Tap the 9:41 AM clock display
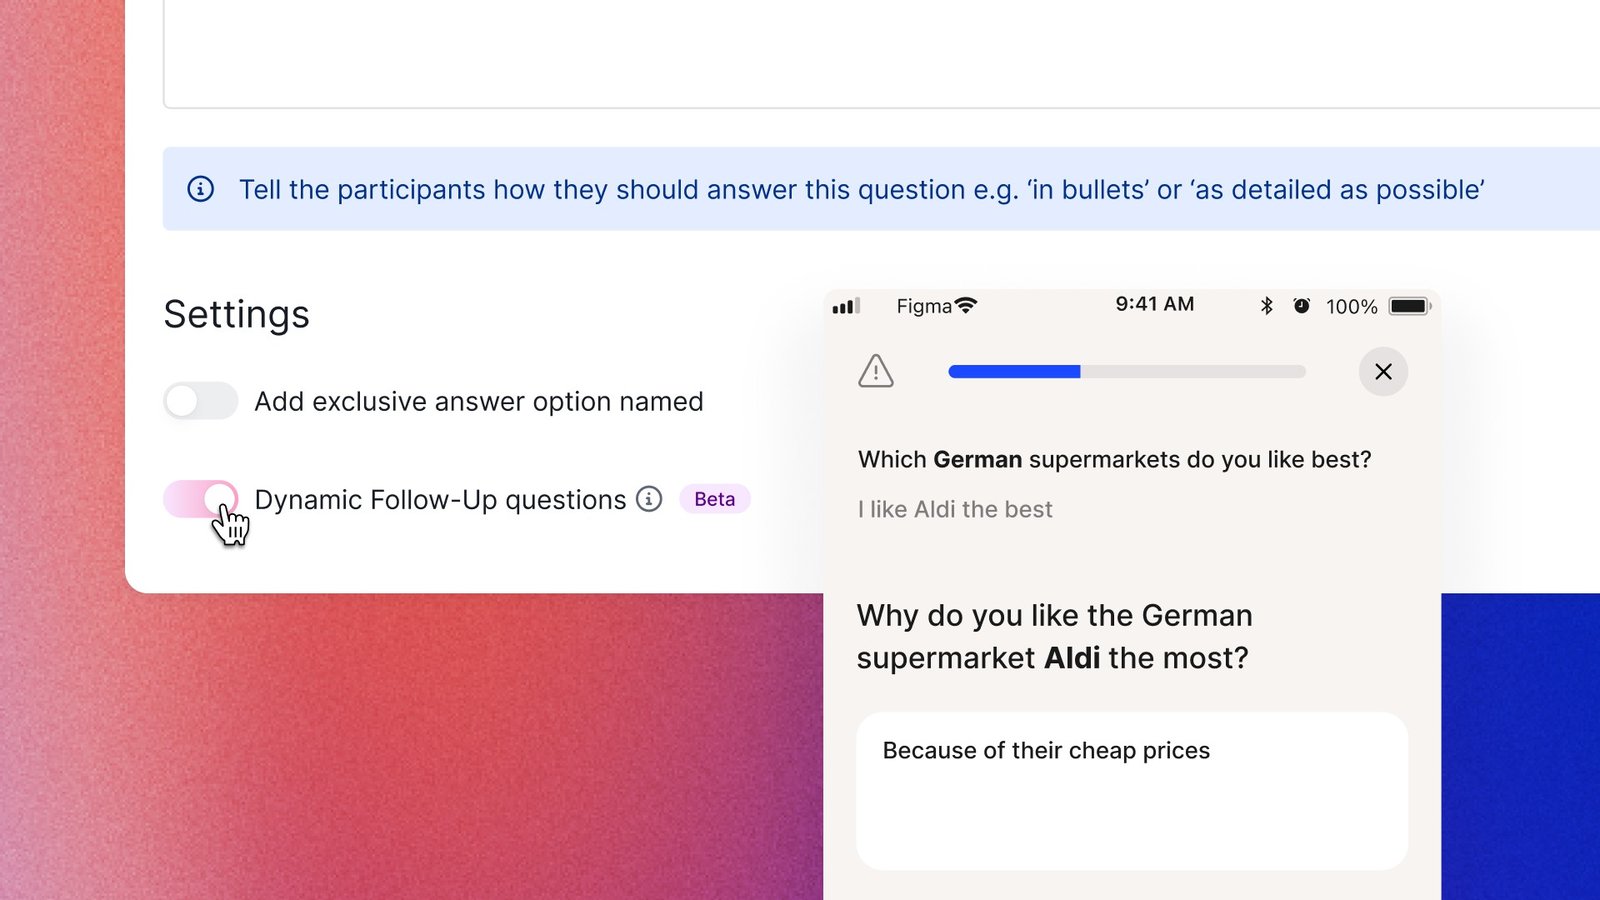The image size is (1600, 900). (1154, 305)
